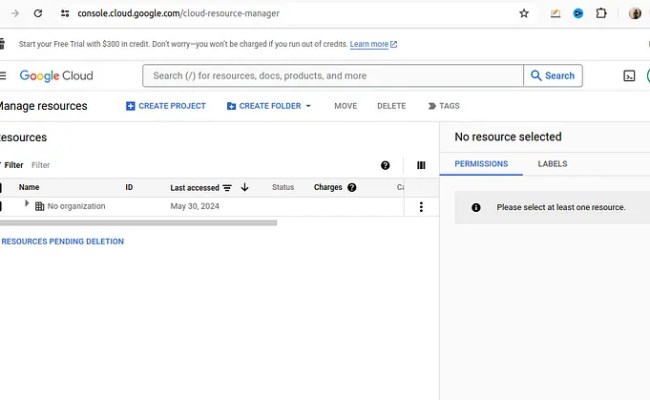
Task: Click the Tags button
Action: 444,106
